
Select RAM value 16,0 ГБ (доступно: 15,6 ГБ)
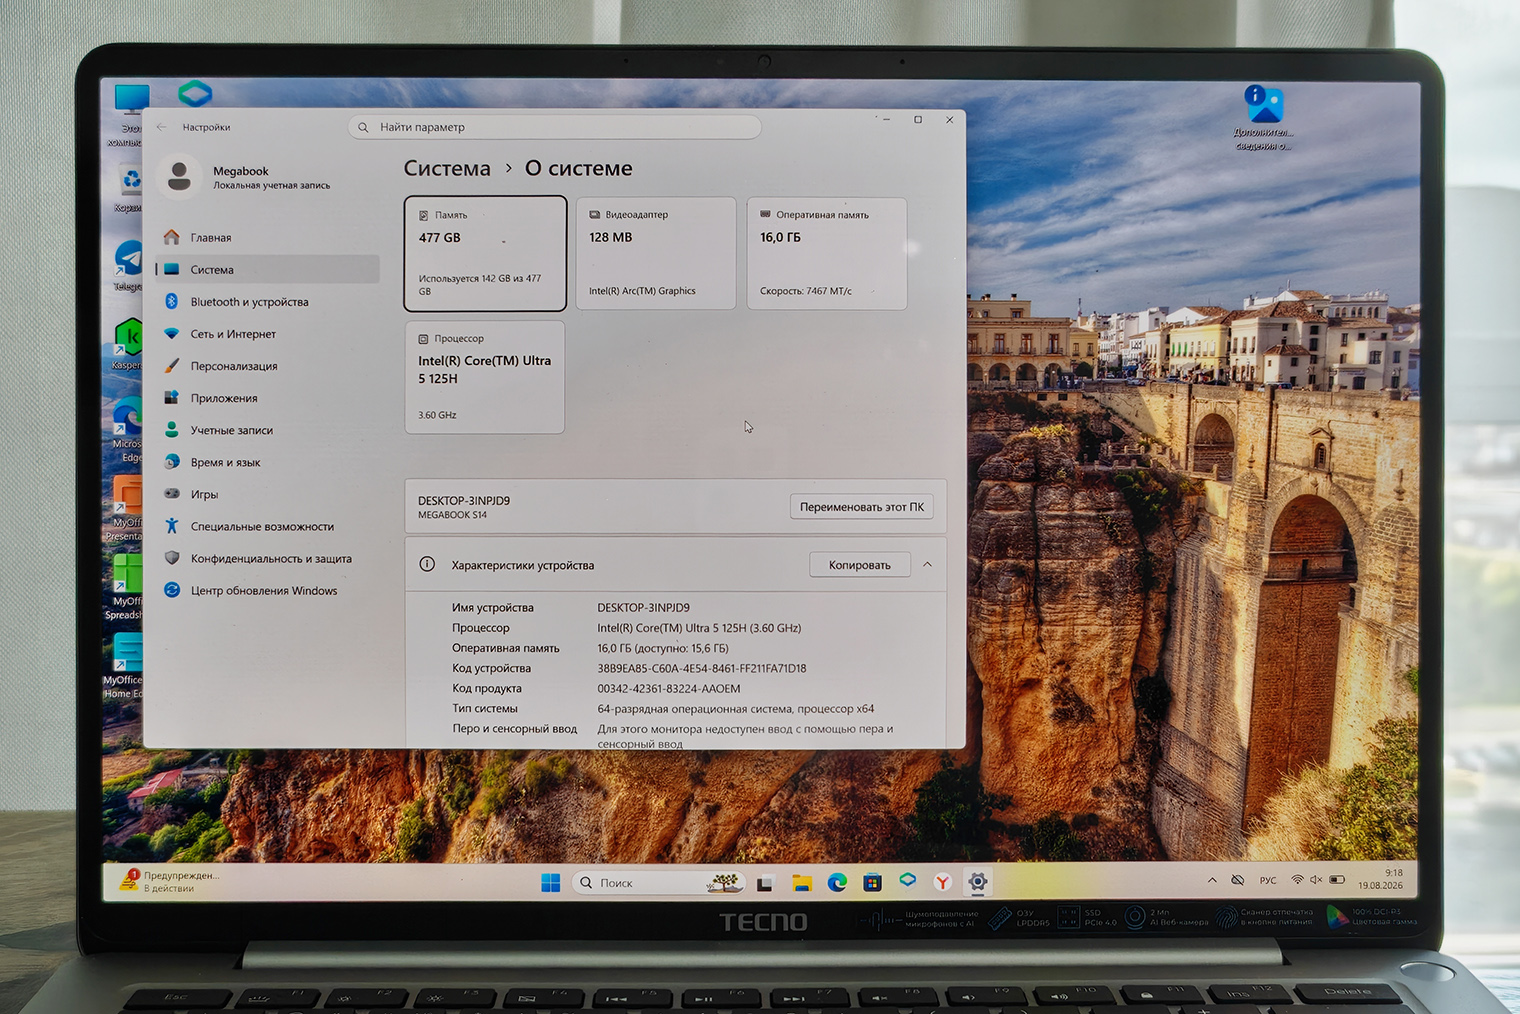[663, 648]
